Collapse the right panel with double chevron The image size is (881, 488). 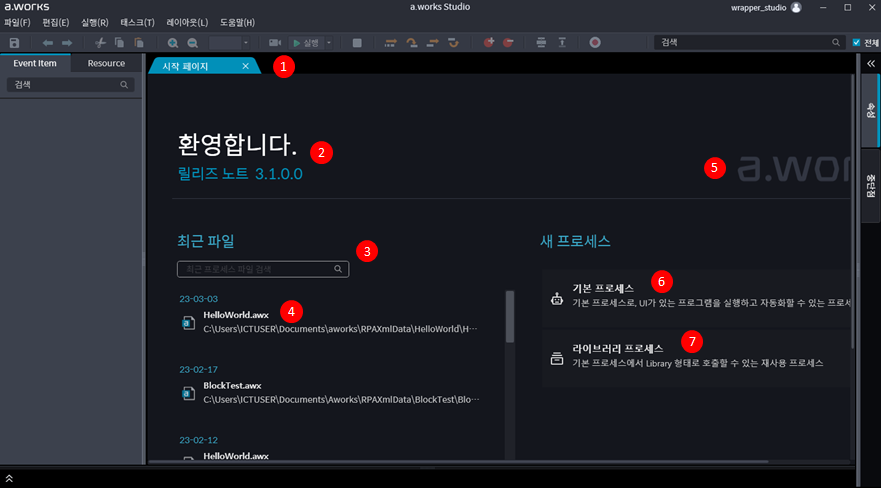pos(871,63)
